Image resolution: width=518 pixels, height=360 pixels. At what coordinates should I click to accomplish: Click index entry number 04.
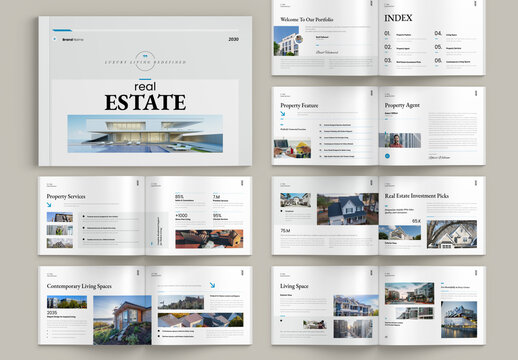(438, 33)
